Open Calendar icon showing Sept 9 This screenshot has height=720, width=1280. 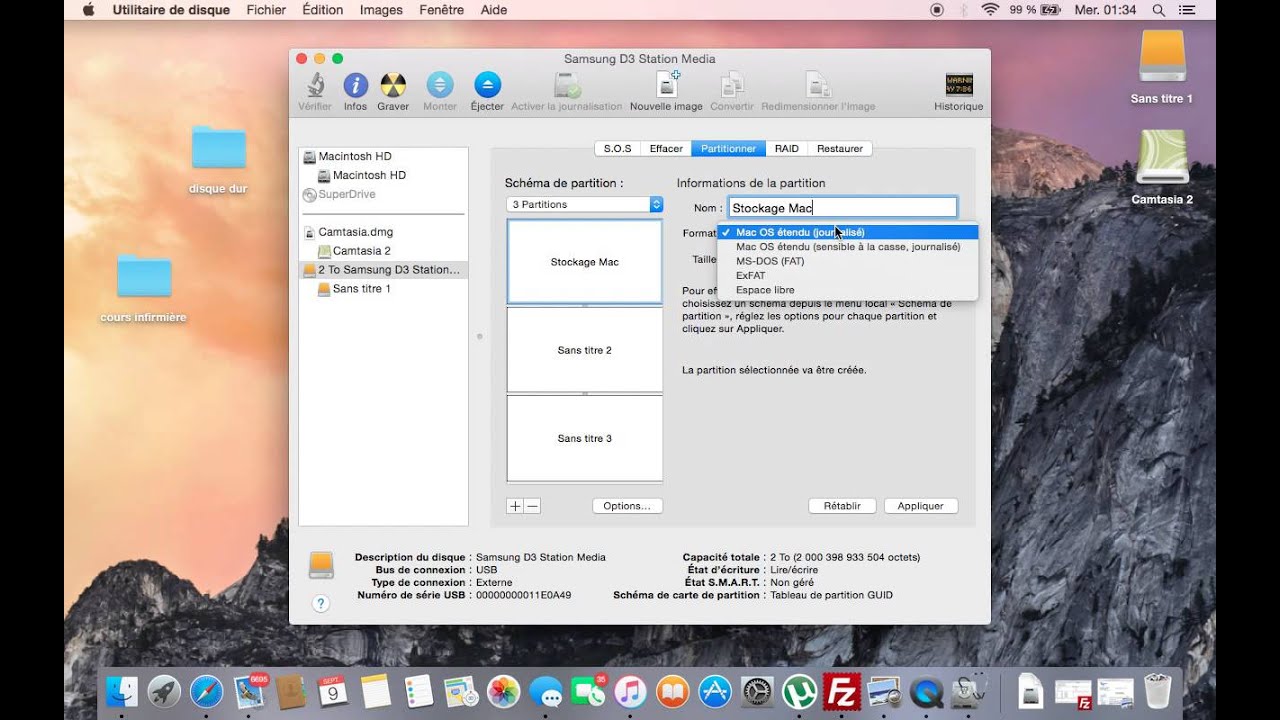click(332, 691)
